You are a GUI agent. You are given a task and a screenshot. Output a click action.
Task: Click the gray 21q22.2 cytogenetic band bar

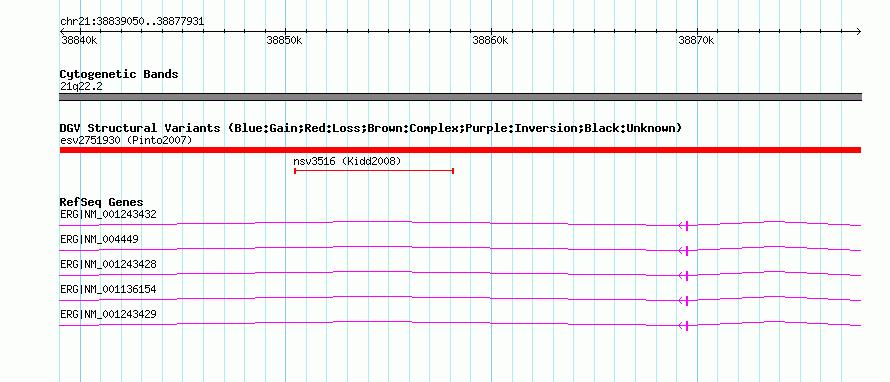460,97
